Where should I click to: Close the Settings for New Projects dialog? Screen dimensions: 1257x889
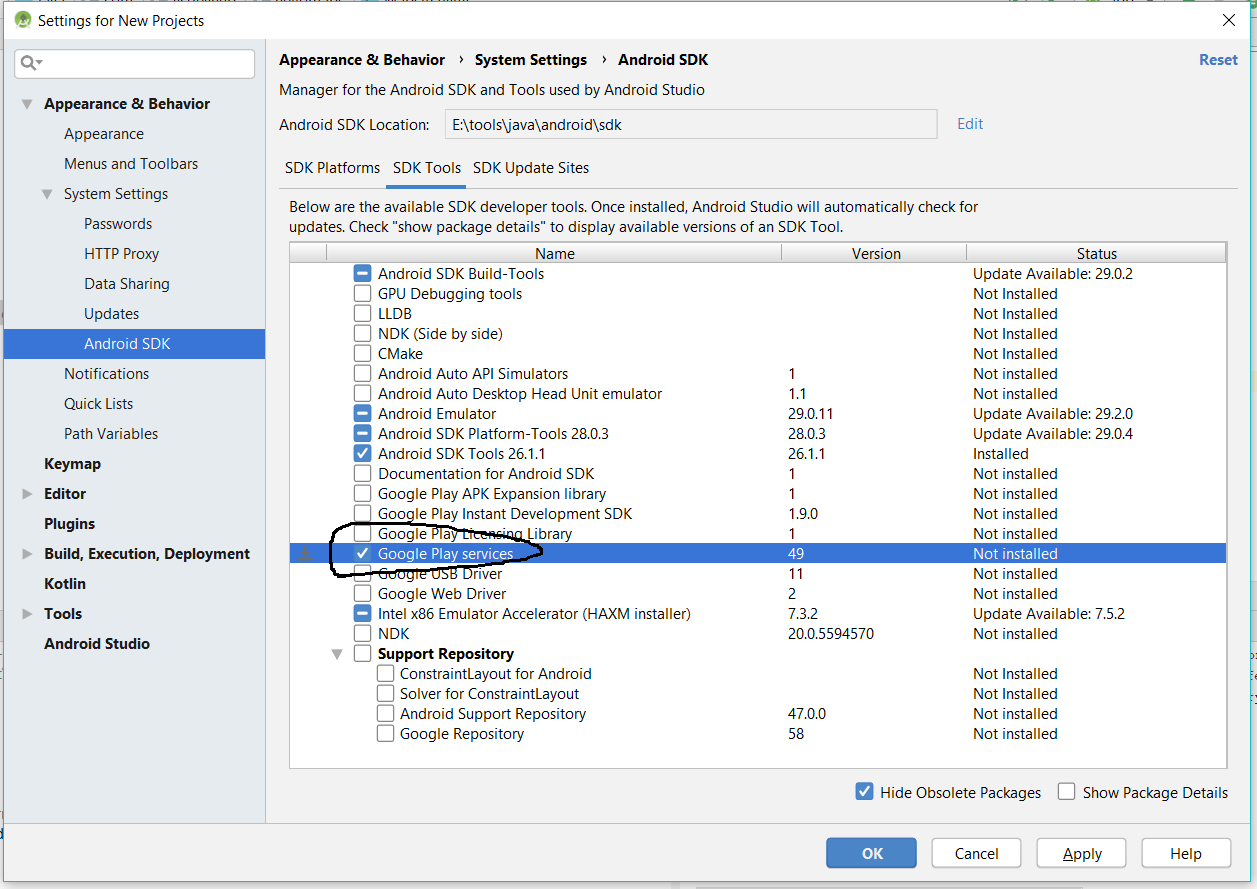coord(1229,20)
